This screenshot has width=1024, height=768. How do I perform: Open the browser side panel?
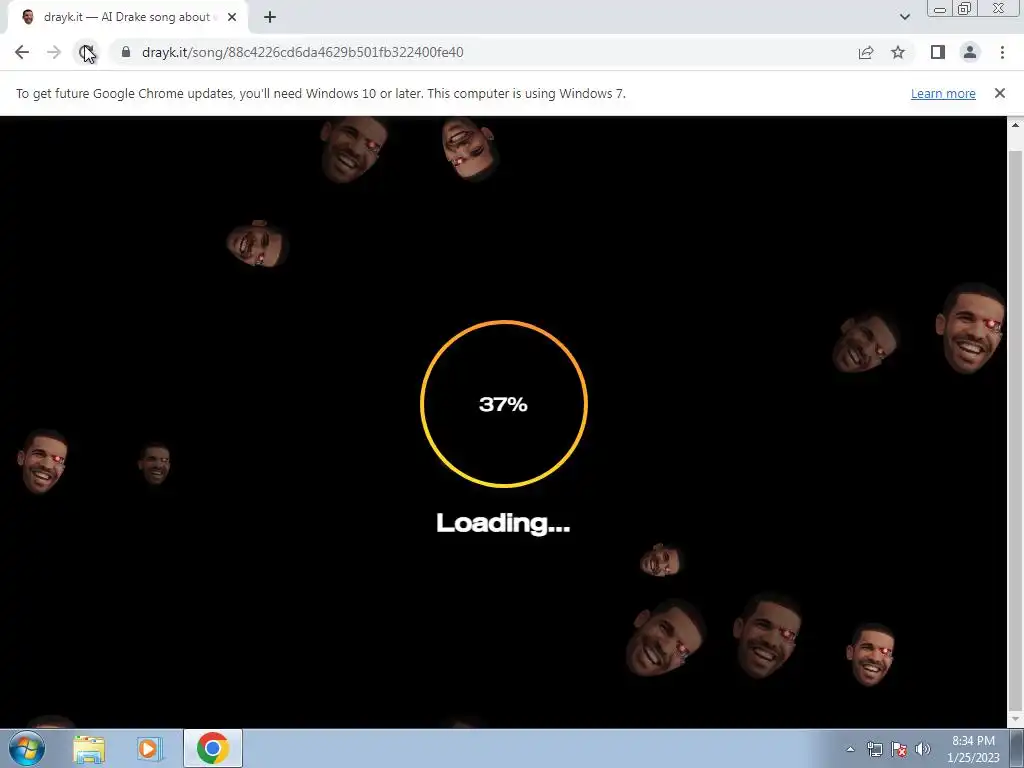click(938, 52)
